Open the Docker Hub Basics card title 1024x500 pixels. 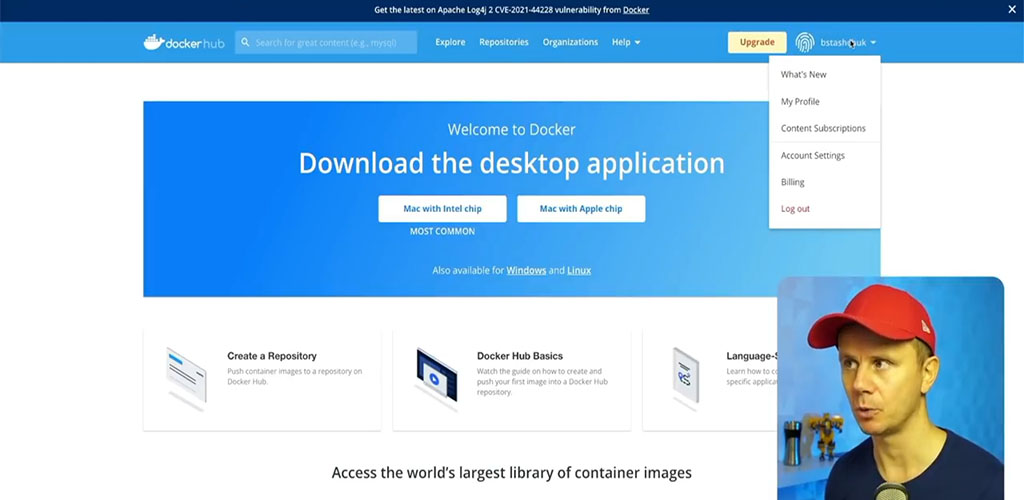tap(520, 356)
